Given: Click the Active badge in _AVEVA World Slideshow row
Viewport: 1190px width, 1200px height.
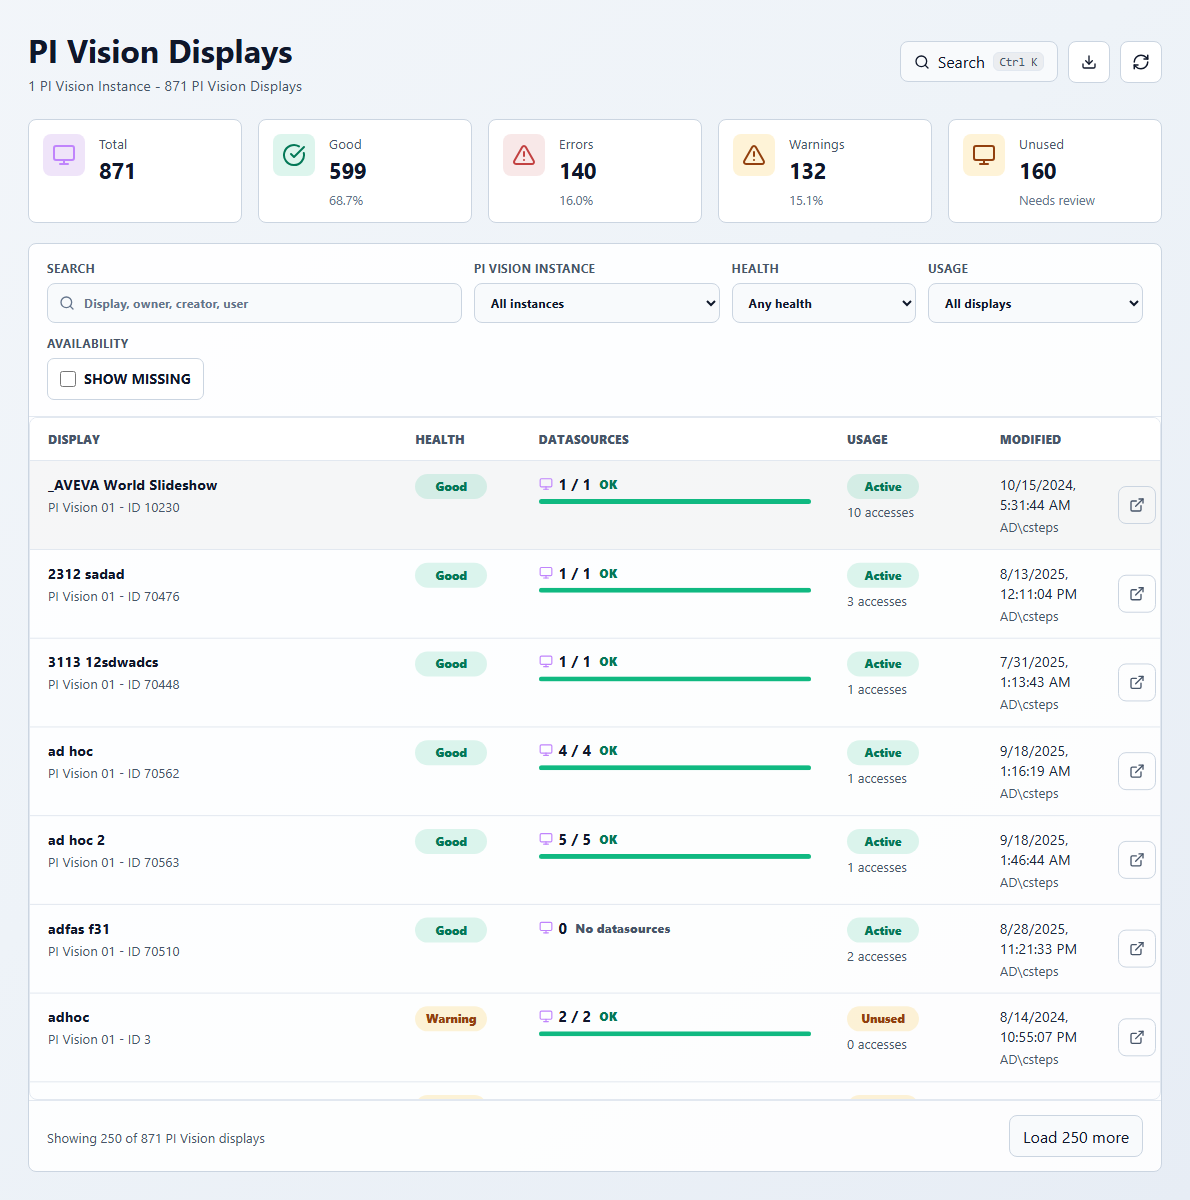Looking at the screenshot, I should tap(883, 486).
